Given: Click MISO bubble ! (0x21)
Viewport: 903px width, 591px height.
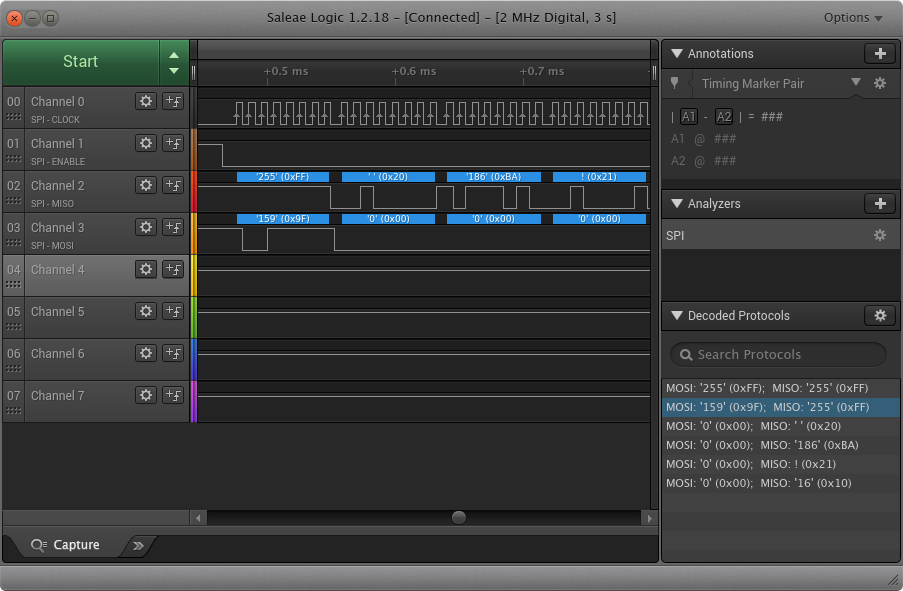Looking at the screenshot, I should click(x=600, y=177).
